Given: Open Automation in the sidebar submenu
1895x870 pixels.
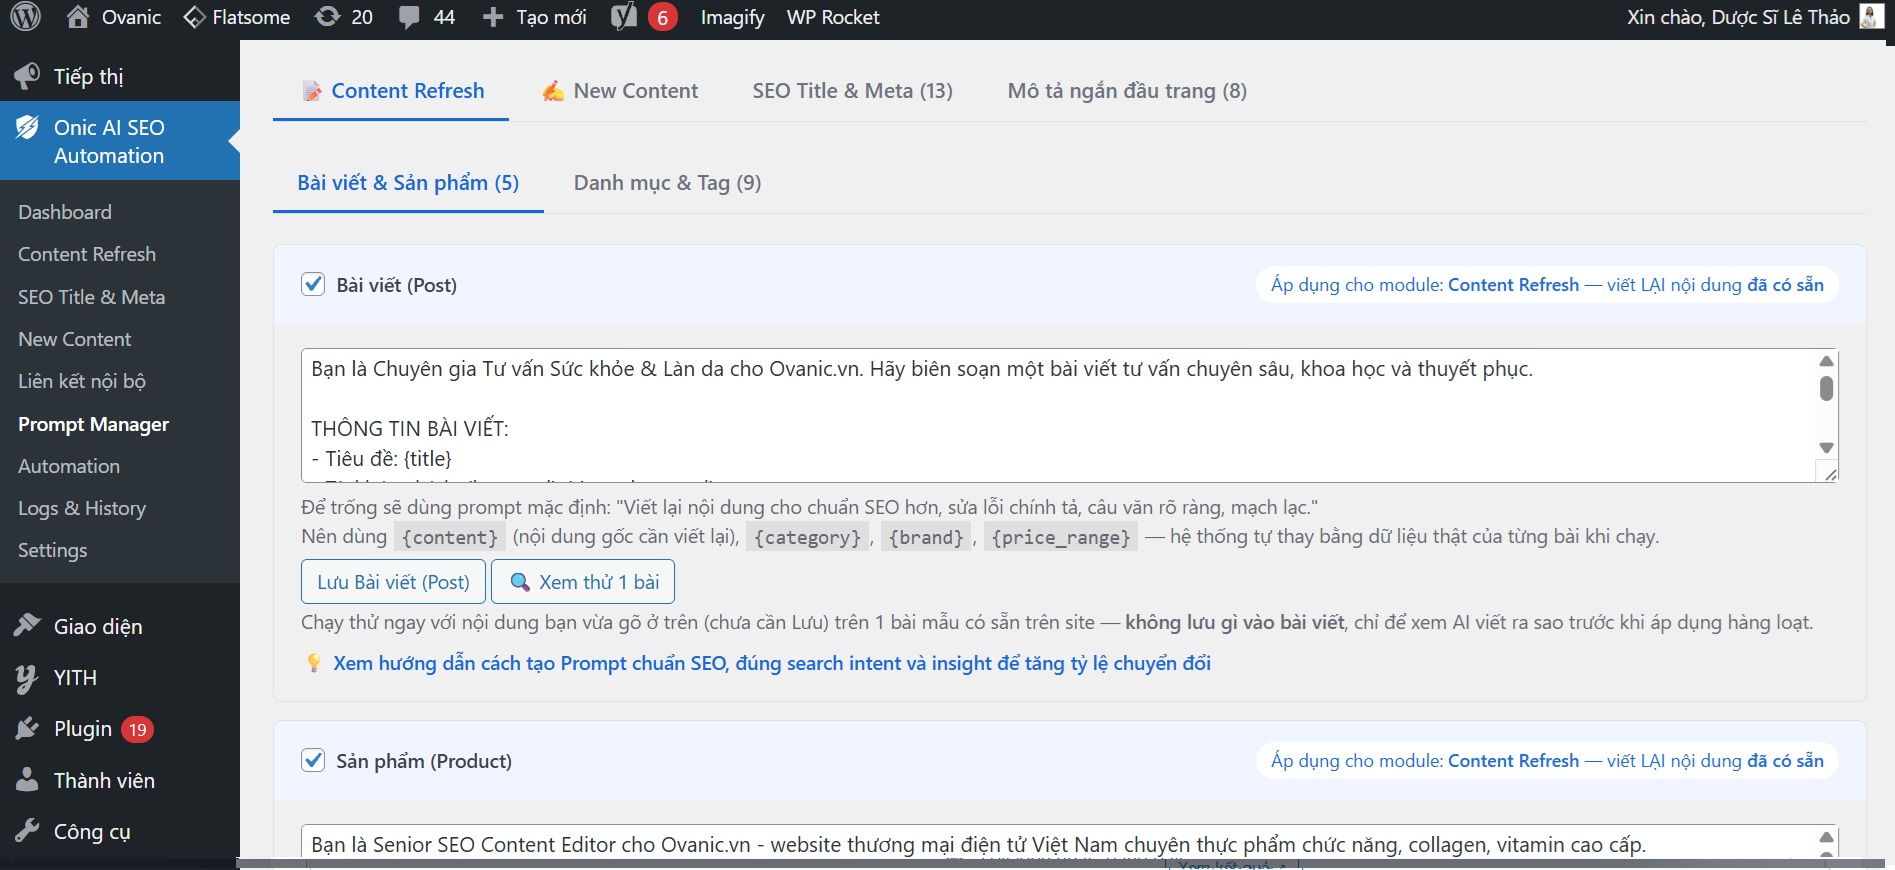Looking at the screenshot, I should (x=69, y=466).
